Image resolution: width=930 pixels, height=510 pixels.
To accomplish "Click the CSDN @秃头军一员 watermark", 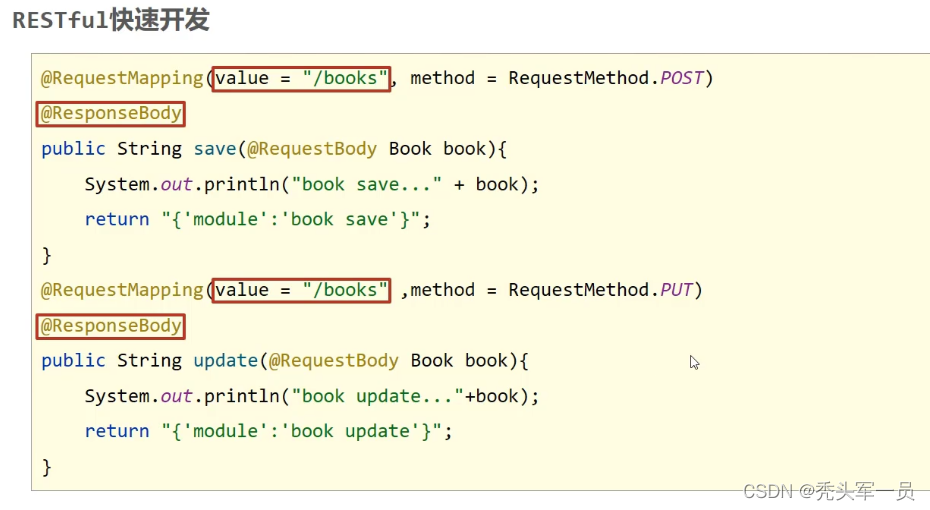I will click(829, 491).
